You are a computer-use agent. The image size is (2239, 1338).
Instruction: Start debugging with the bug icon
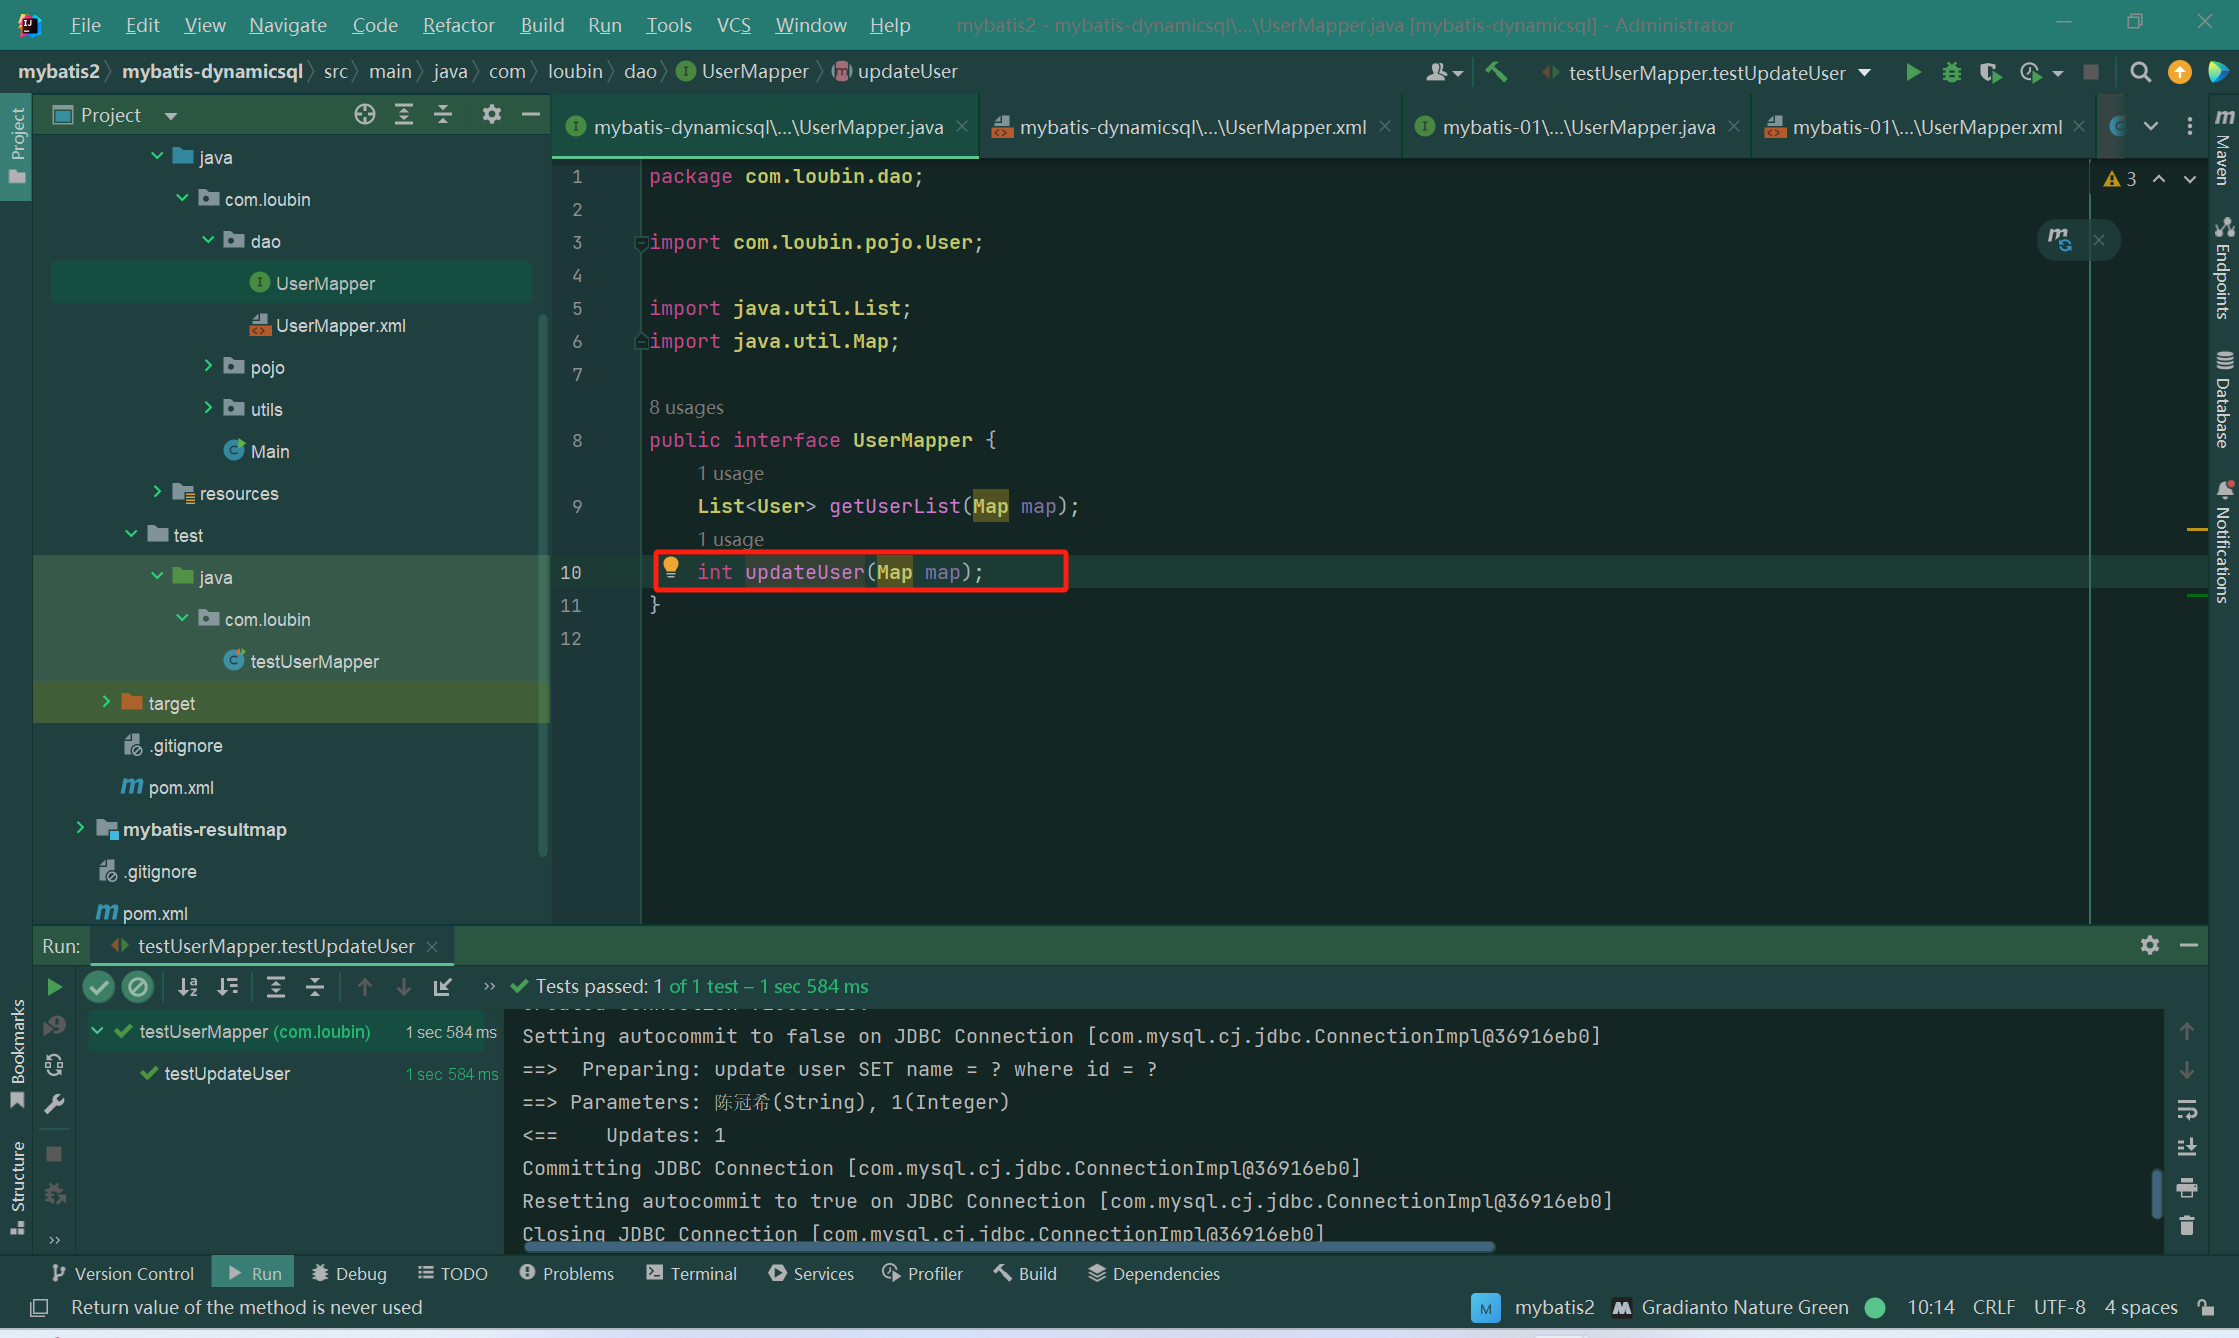coord(1951,72)
